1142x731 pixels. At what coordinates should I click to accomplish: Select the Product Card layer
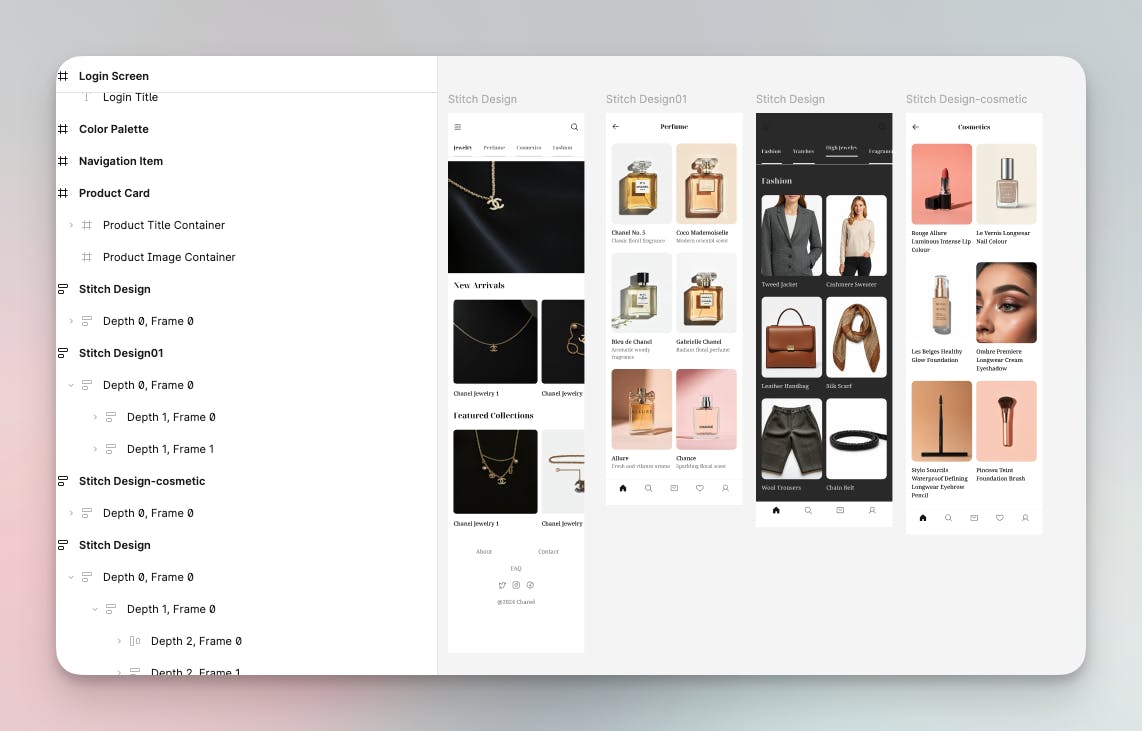pos(114,193)
